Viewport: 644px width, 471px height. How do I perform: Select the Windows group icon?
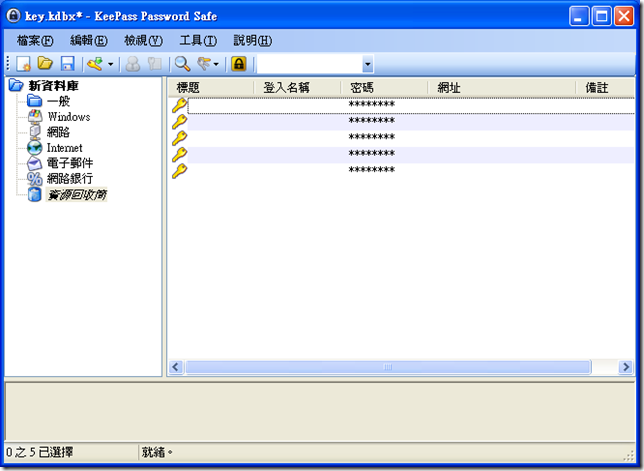pos(34,116)
